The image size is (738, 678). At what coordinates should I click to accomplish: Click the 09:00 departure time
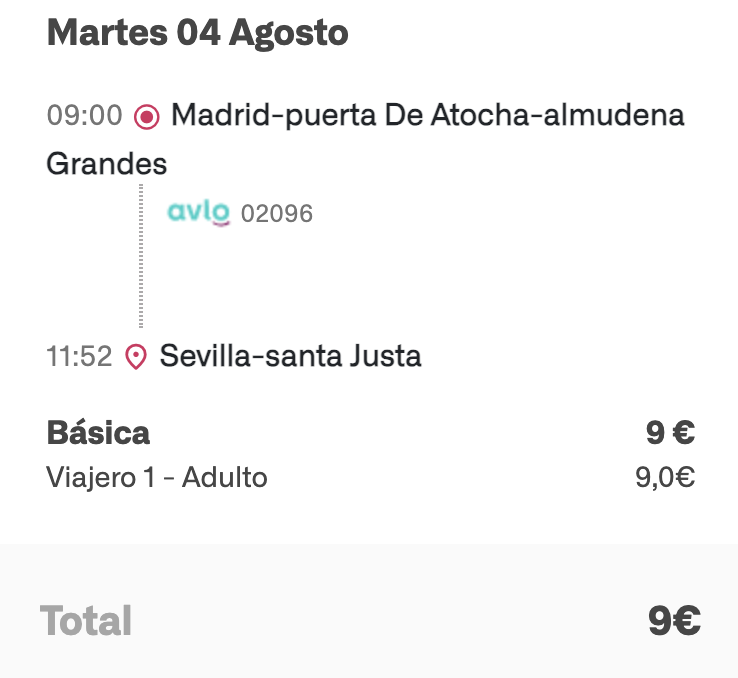[84, 116]
